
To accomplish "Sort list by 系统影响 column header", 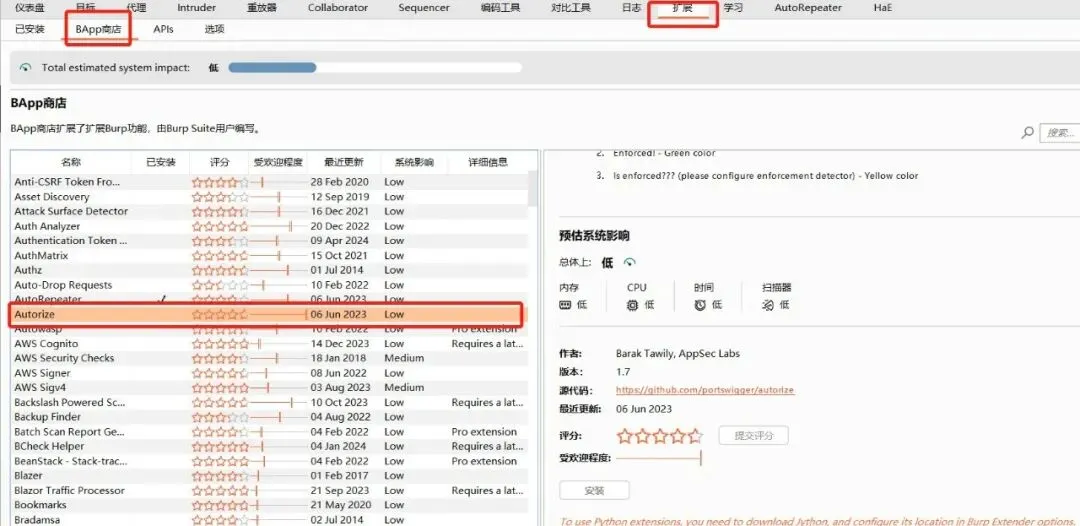I will (414, 162).
